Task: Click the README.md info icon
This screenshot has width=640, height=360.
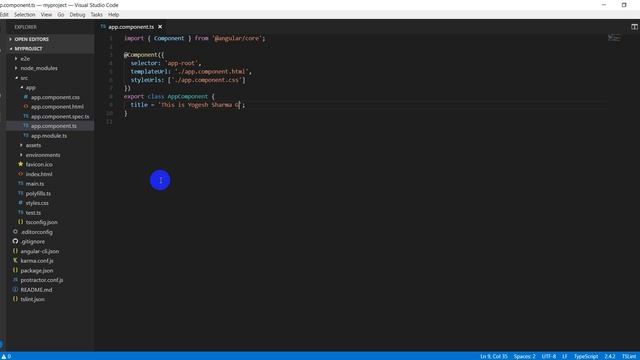Action: tap(15, 289)
